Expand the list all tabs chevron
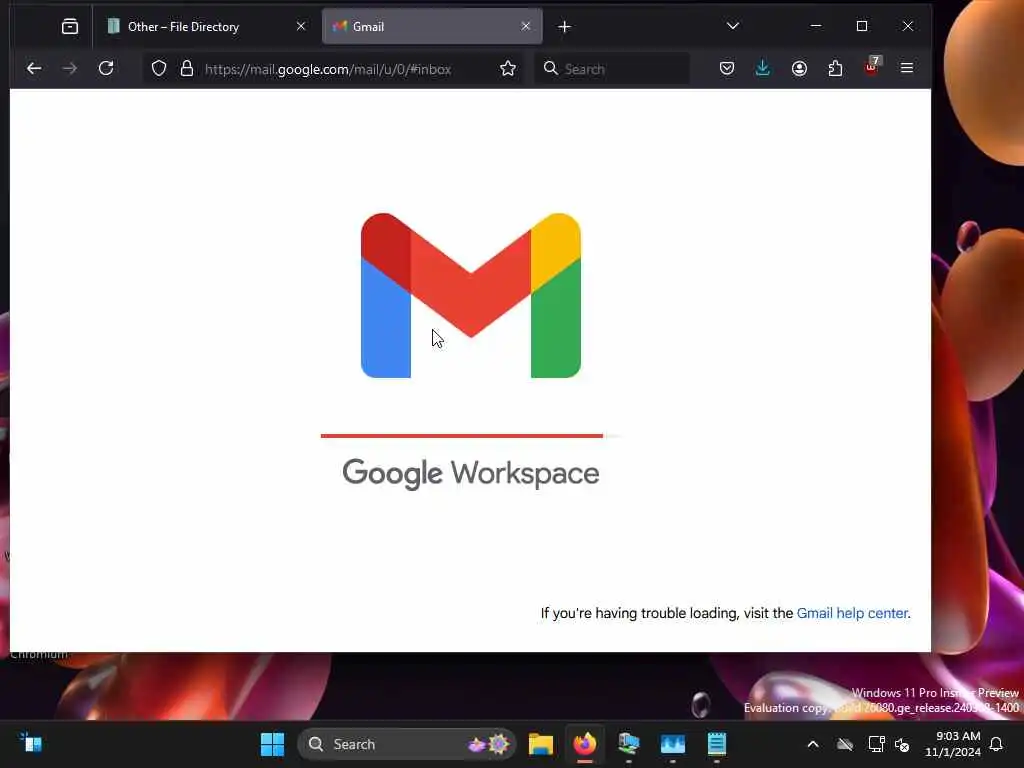This screenshot has width=1024, height=768. pos(733,26)
